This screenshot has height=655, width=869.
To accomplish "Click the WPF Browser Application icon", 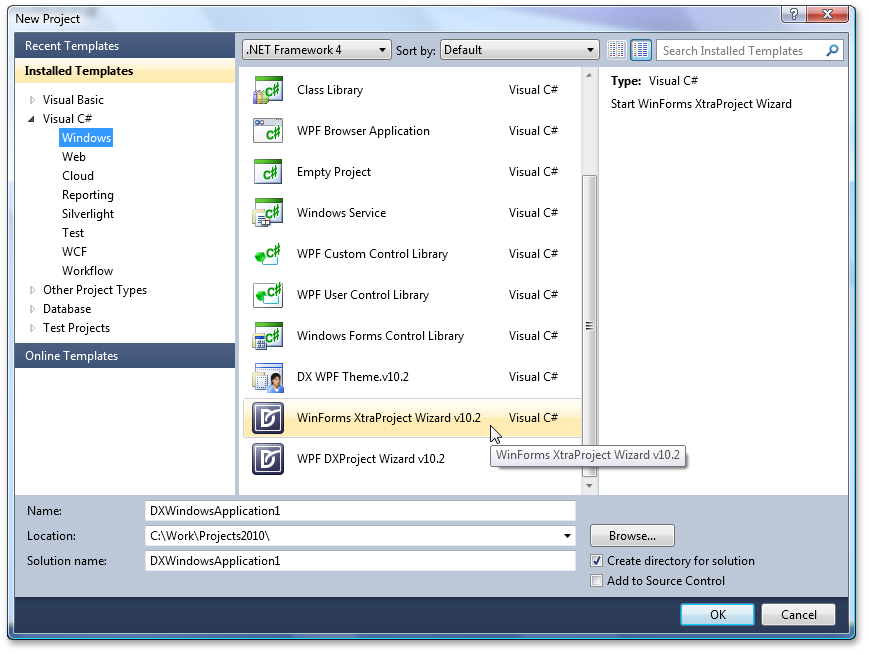I will [x=268, y=131].
